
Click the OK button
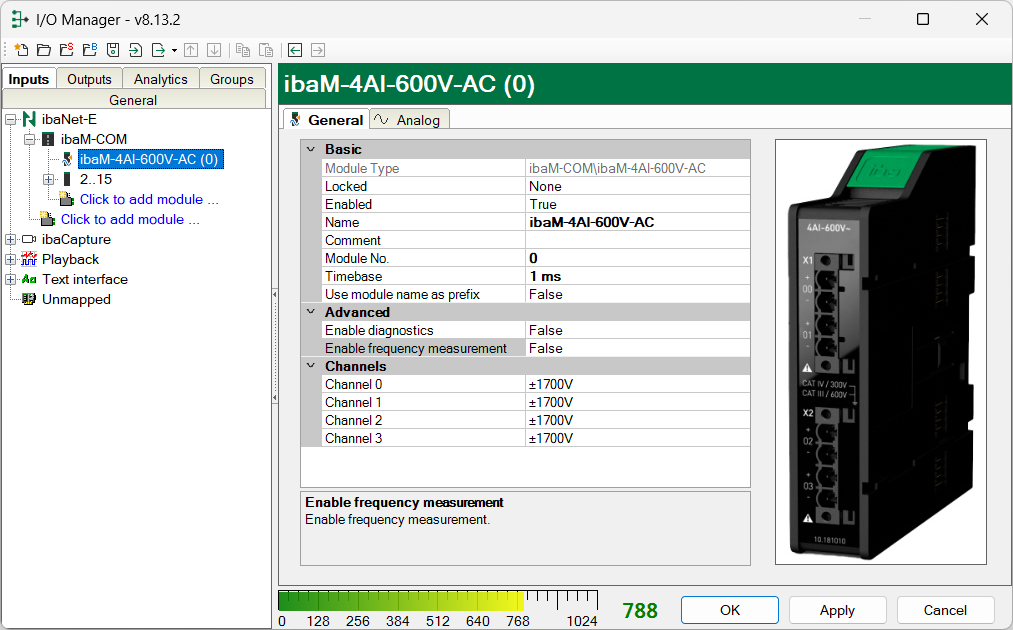(x=730, y=610)
